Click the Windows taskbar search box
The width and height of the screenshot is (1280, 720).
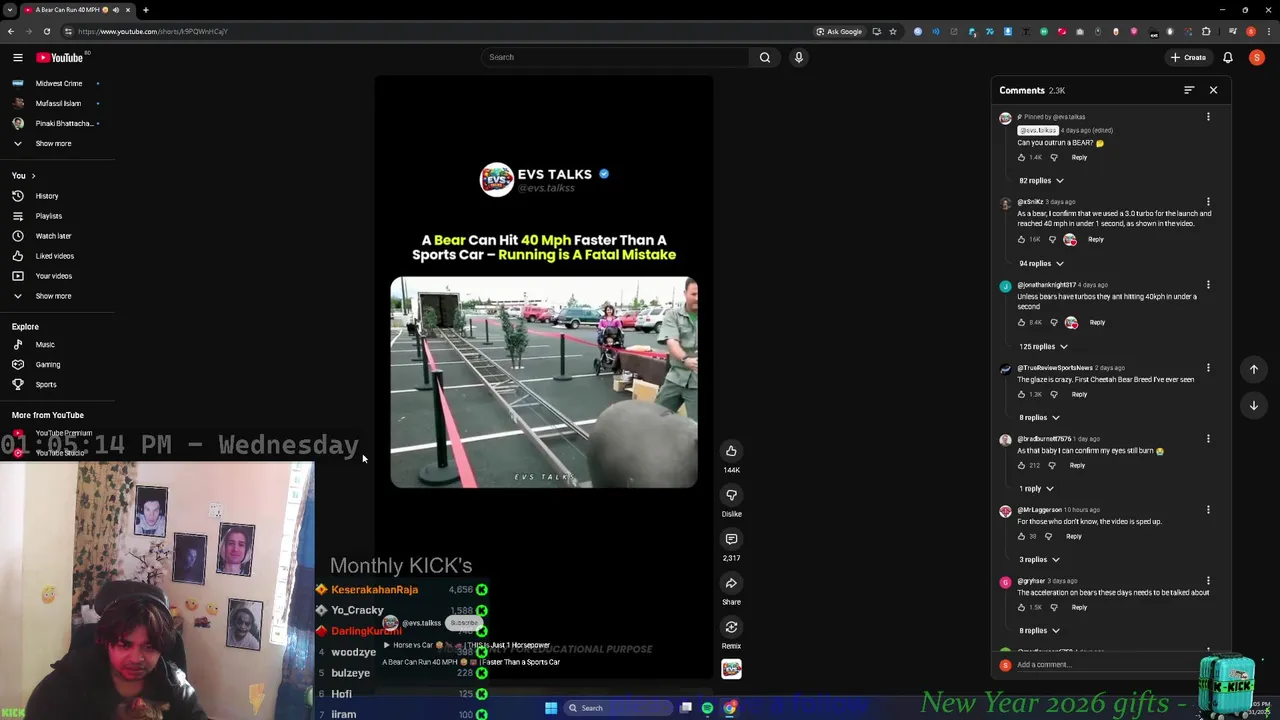tap(618, 708)
